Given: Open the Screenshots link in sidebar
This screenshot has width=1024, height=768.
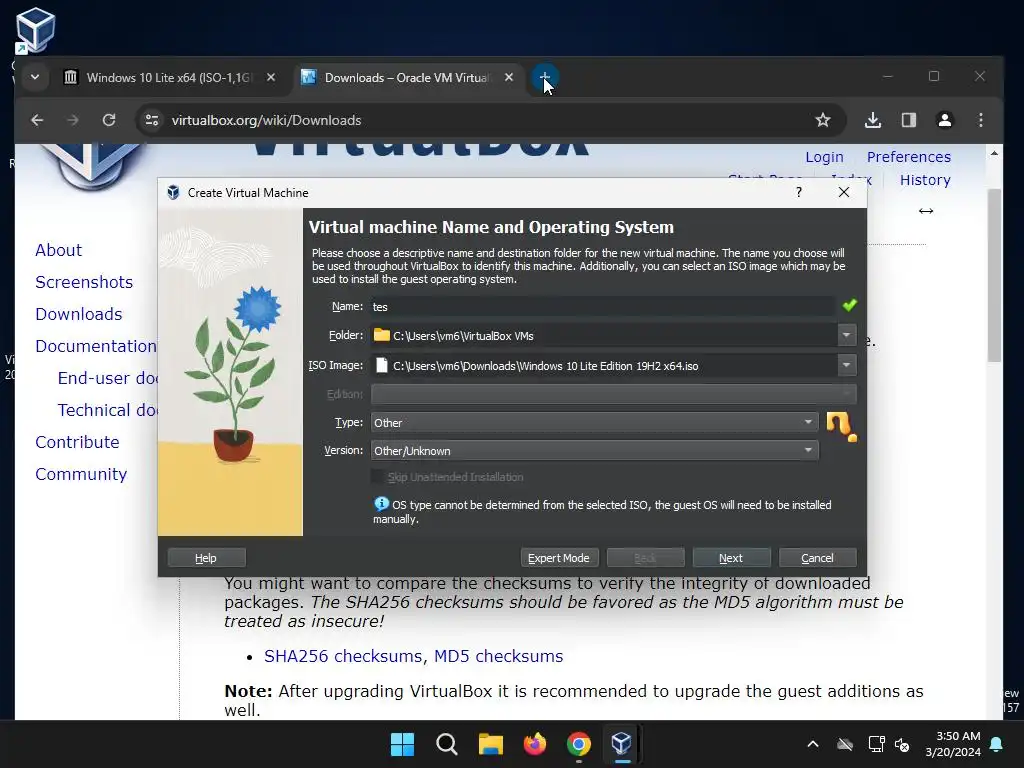Looking at the screenshot, I should click(x=84, y=282).
